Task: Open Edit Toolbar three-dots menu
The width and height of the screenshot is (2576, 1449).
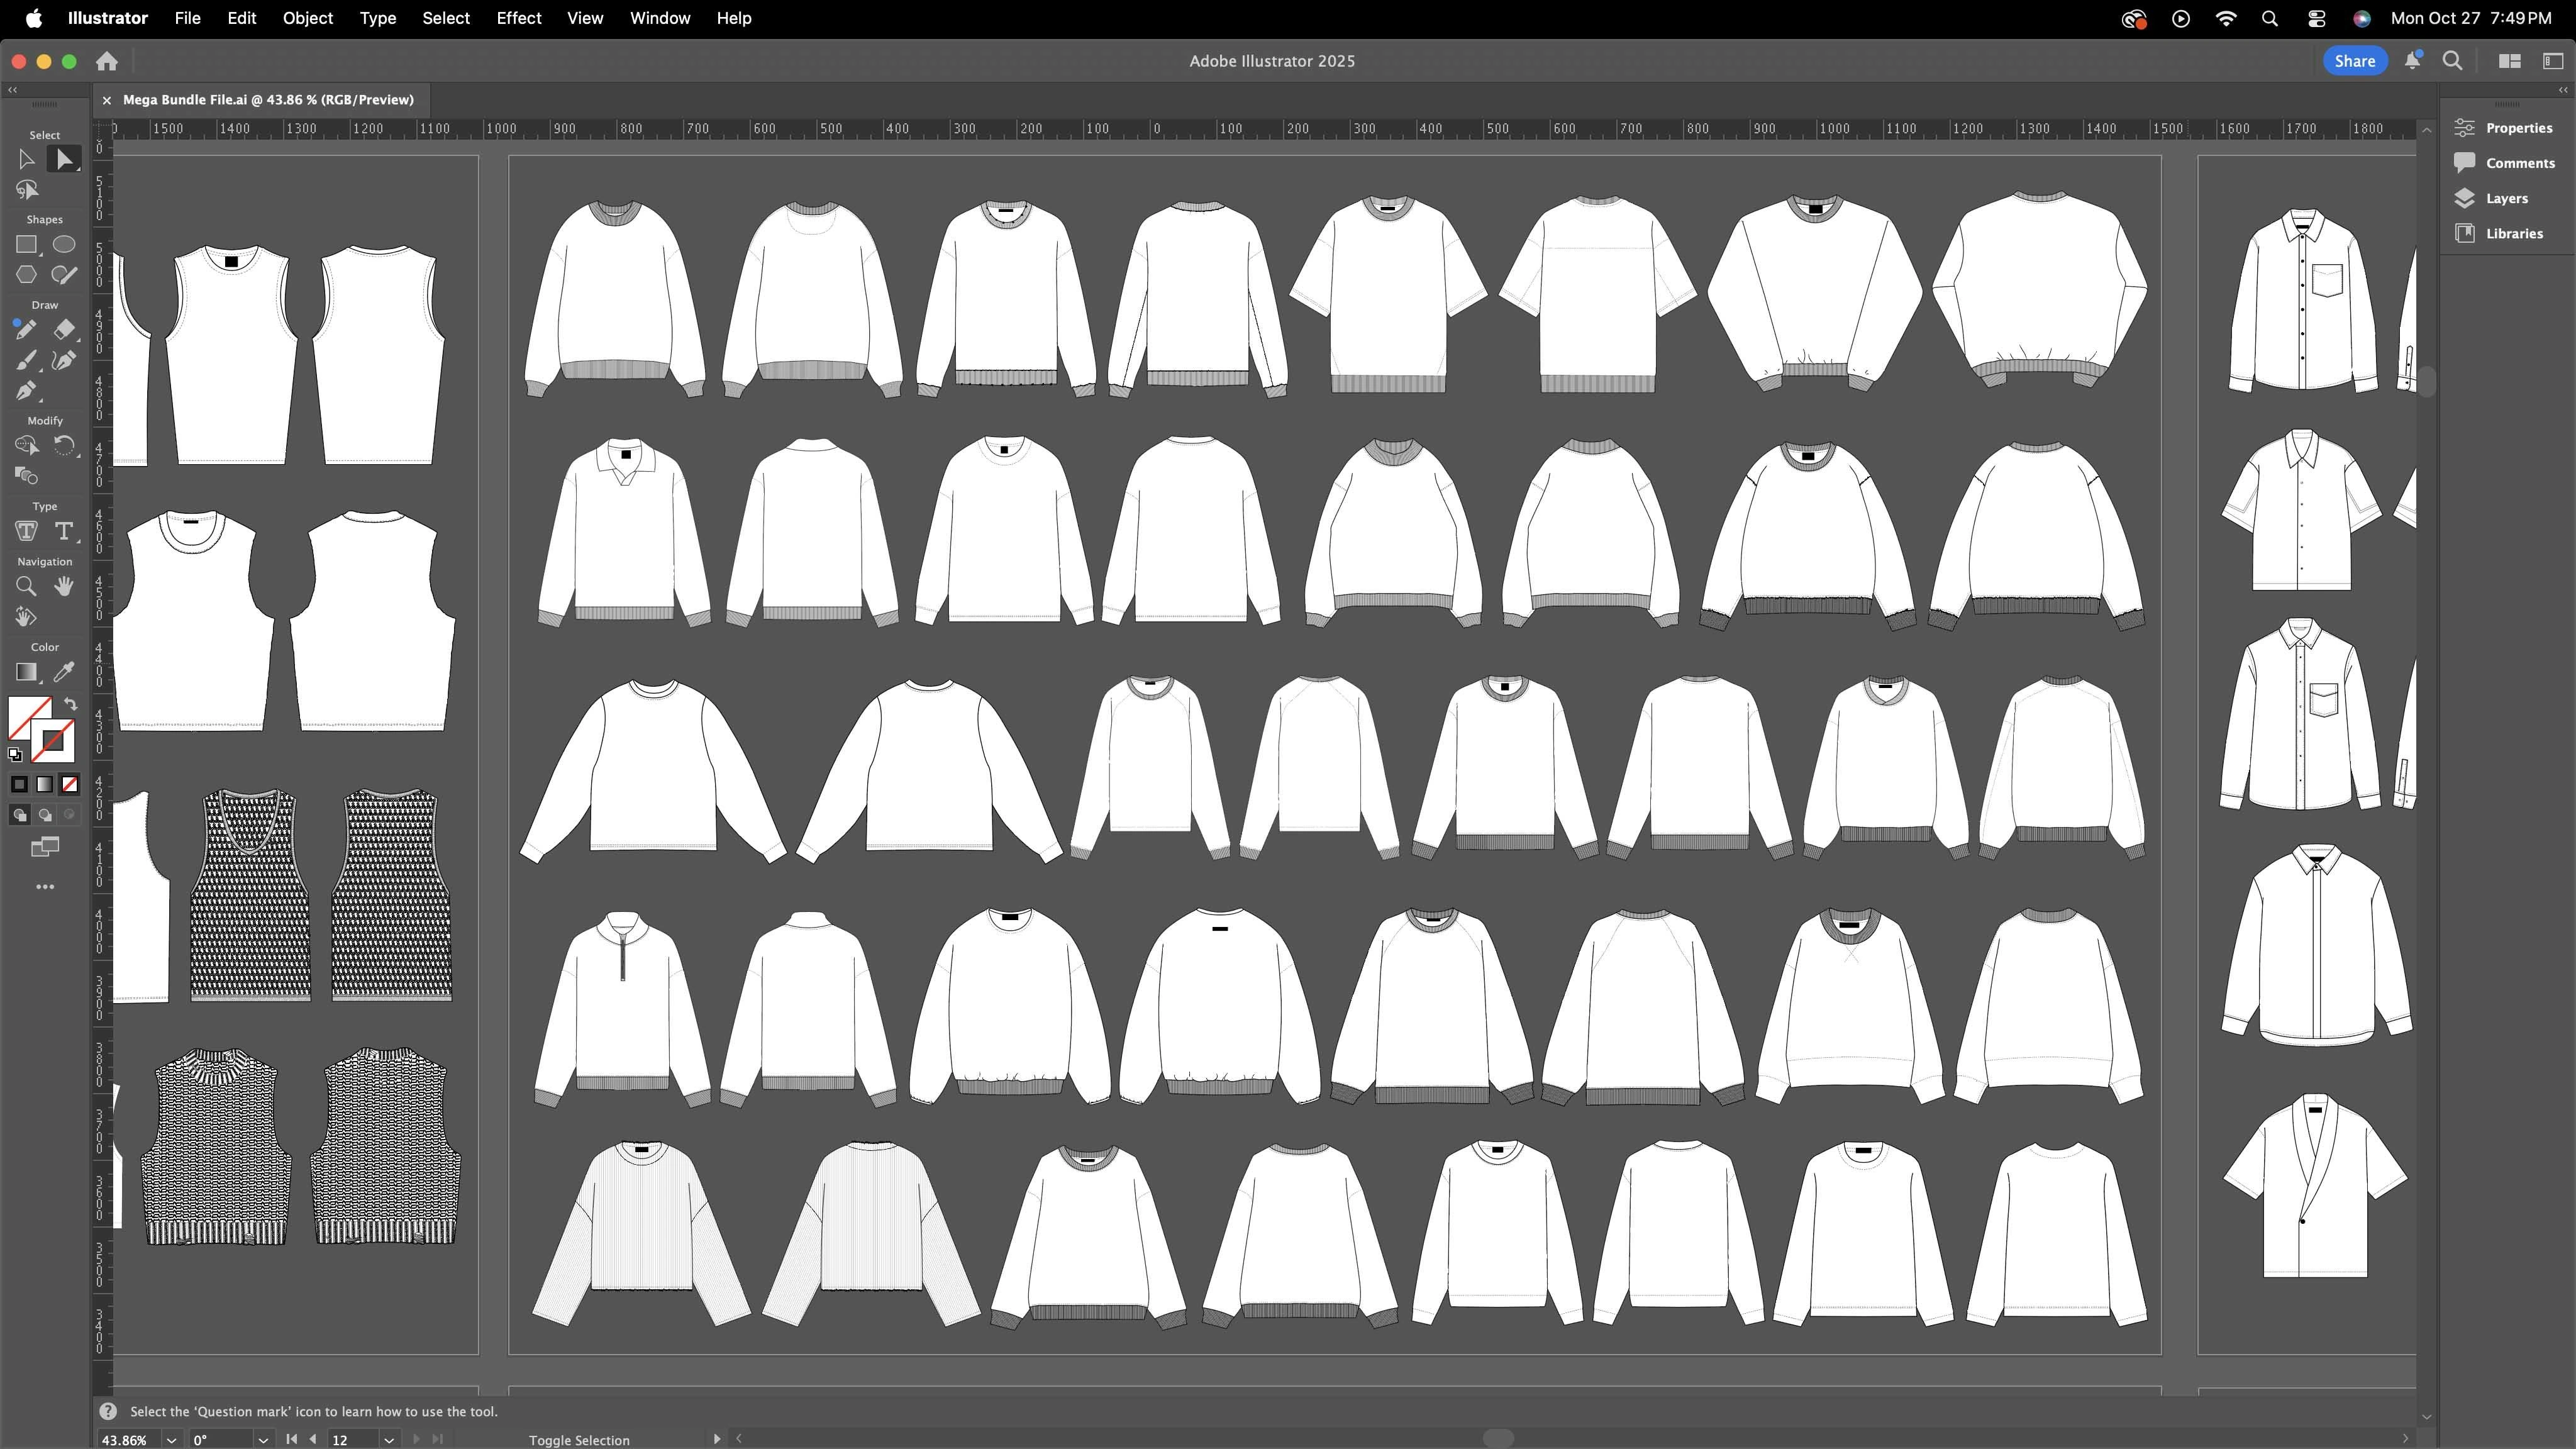Action: coord(45,887)
